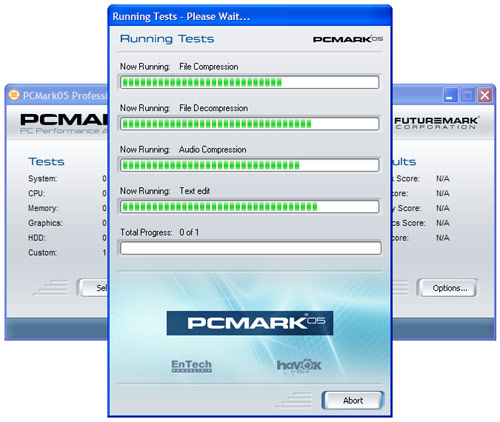
Task: Maximize the PCMark05 Professional window
Action: [468, 95]
